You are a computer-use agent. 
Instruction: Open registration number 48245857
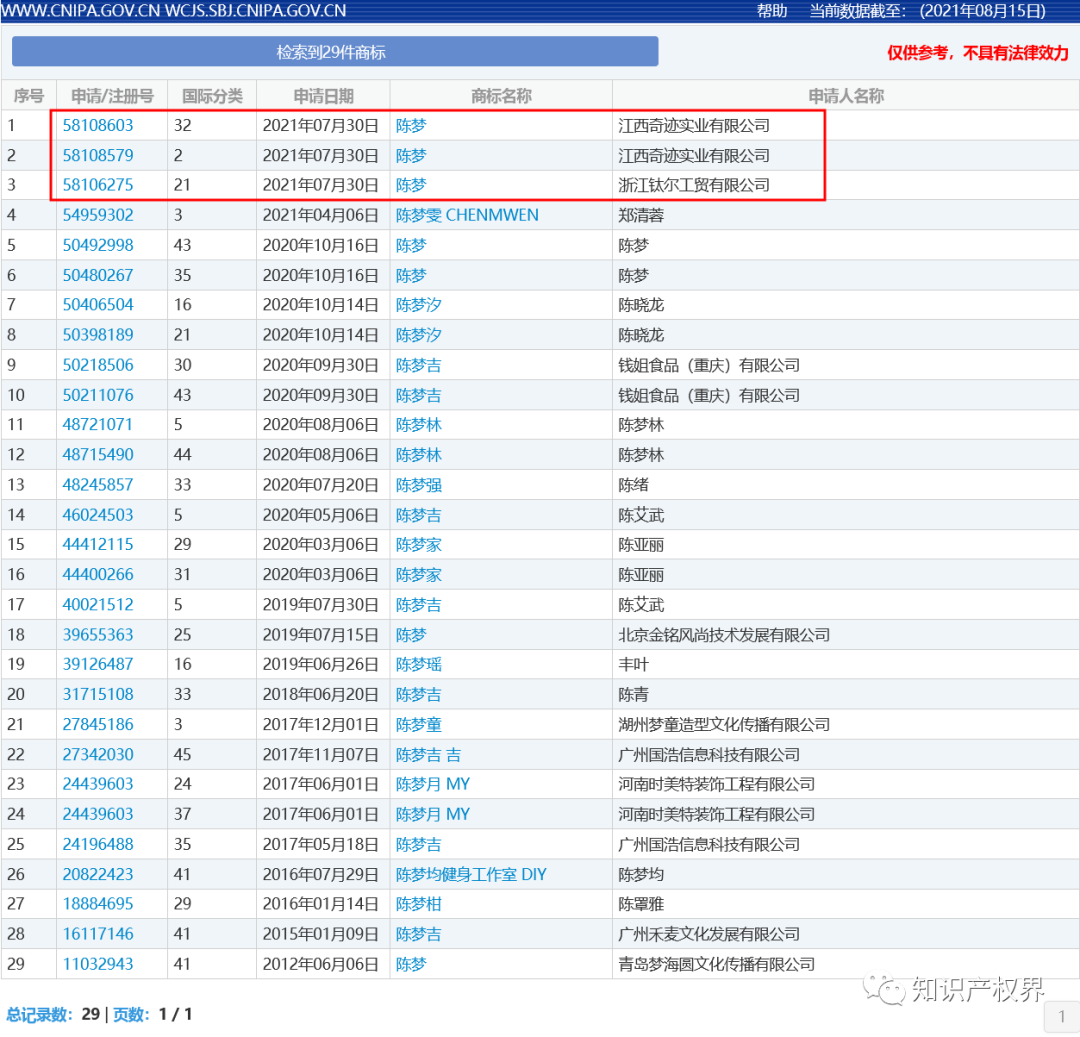[98, 485]
